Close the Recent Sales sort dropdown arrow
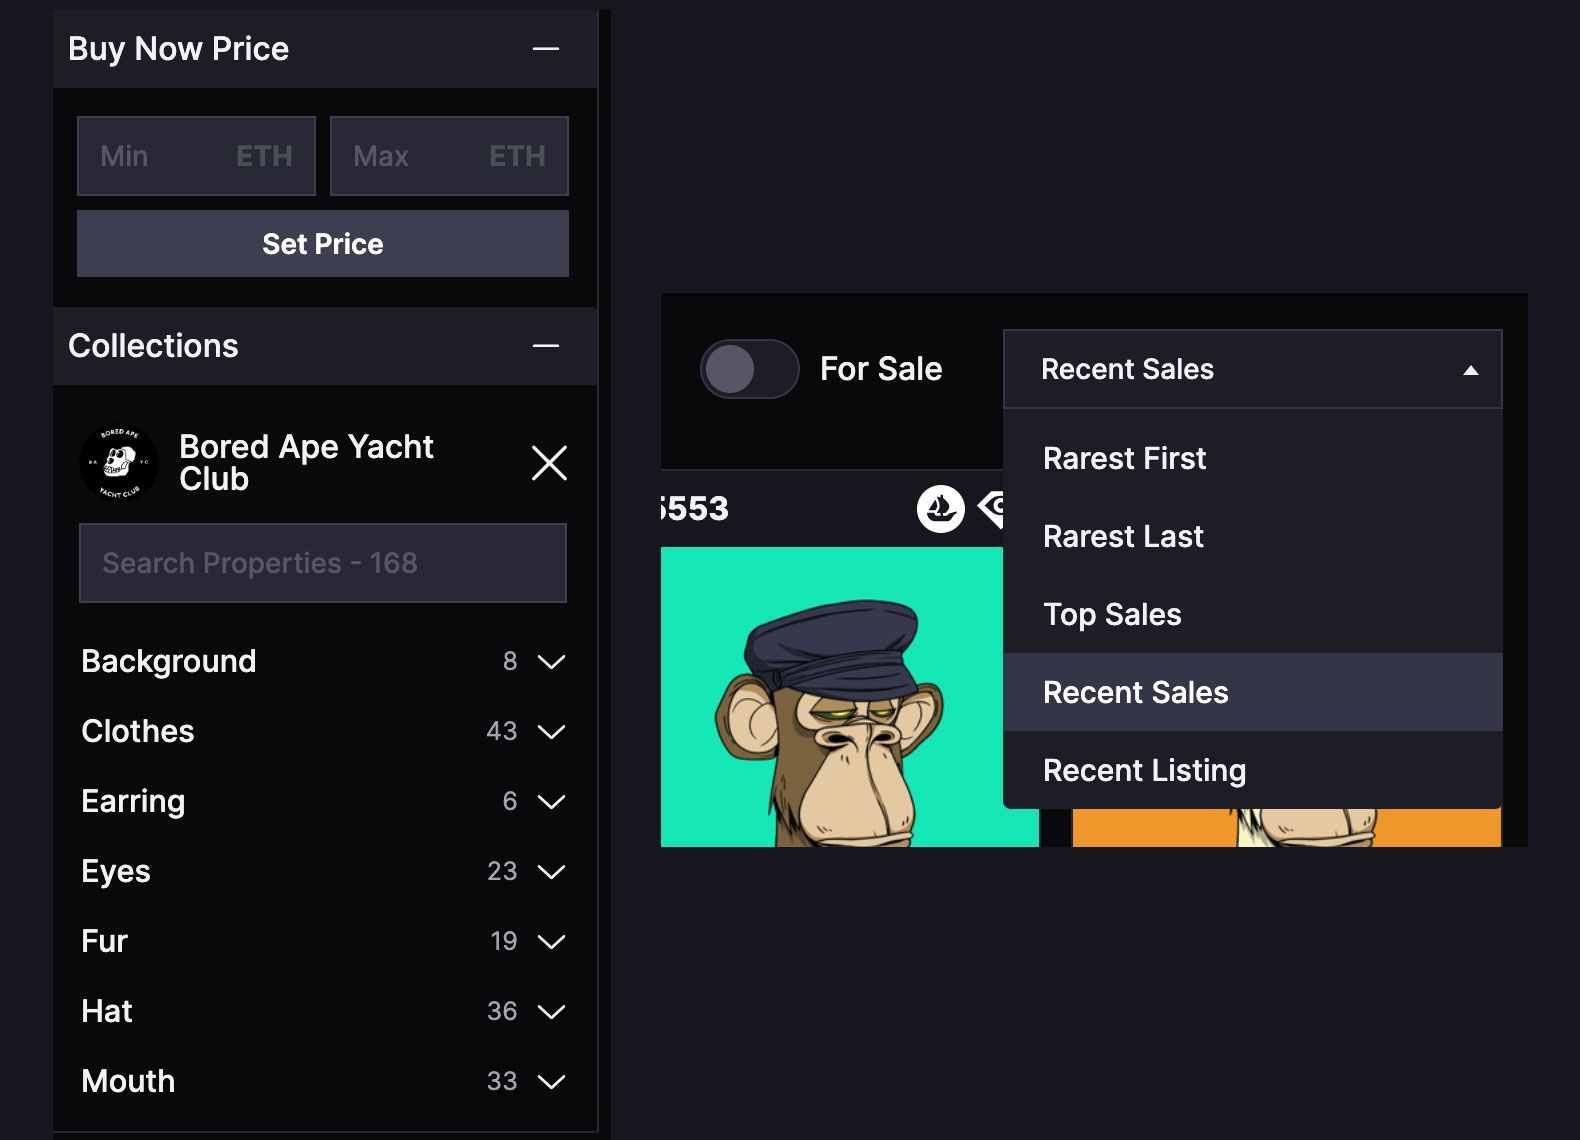Screen dimensions: 1580x1140 click(x=1472, y=369)
